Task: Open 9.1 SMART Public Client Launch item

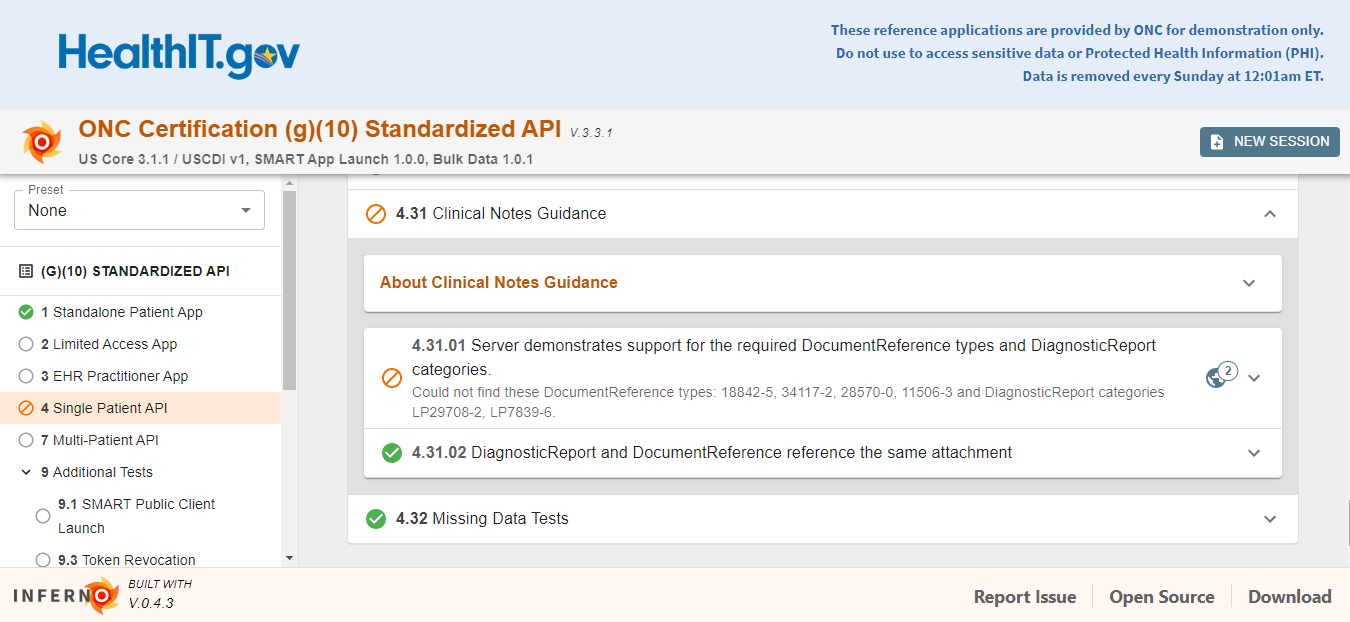Action: click(136, 516)
